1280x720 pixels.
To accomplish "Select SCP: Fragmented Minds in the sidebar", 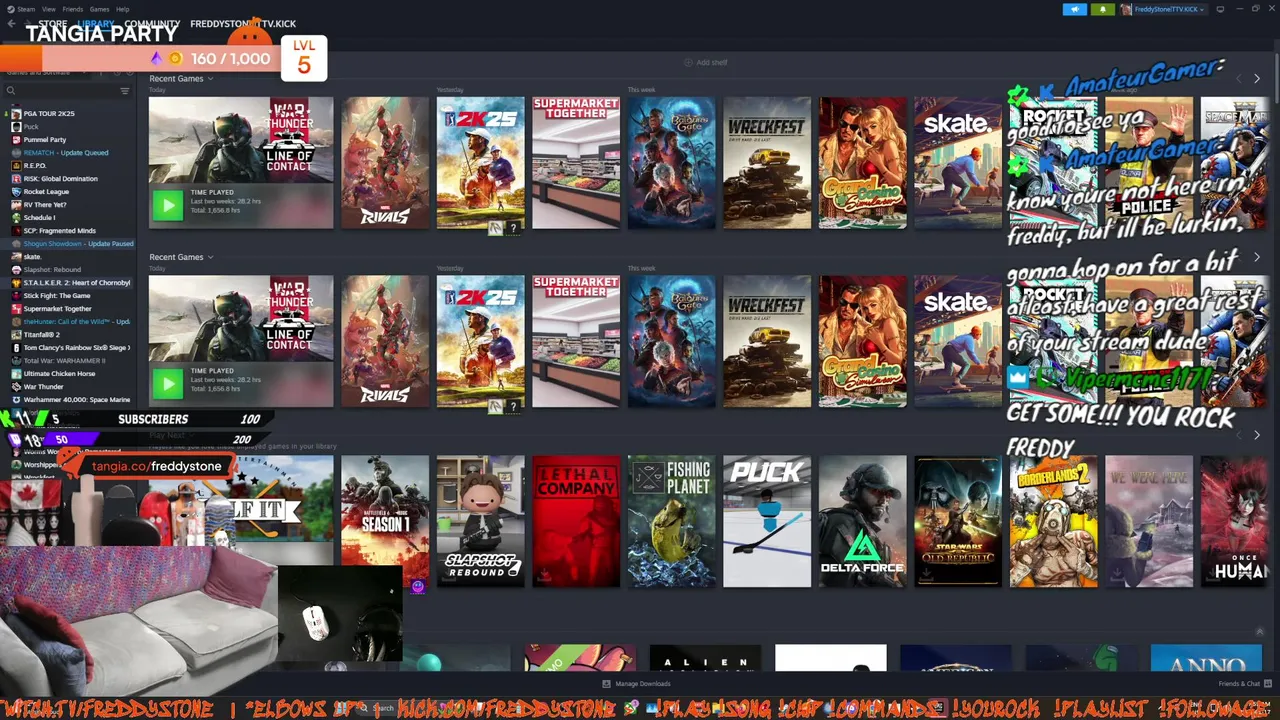I will (60, 231).
